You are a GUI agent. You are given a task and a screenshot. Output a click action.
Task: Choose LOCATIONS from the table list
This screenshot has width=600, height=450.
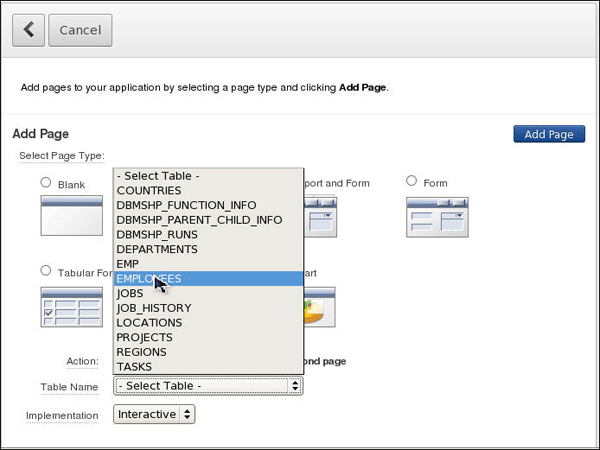pos(209,323)
